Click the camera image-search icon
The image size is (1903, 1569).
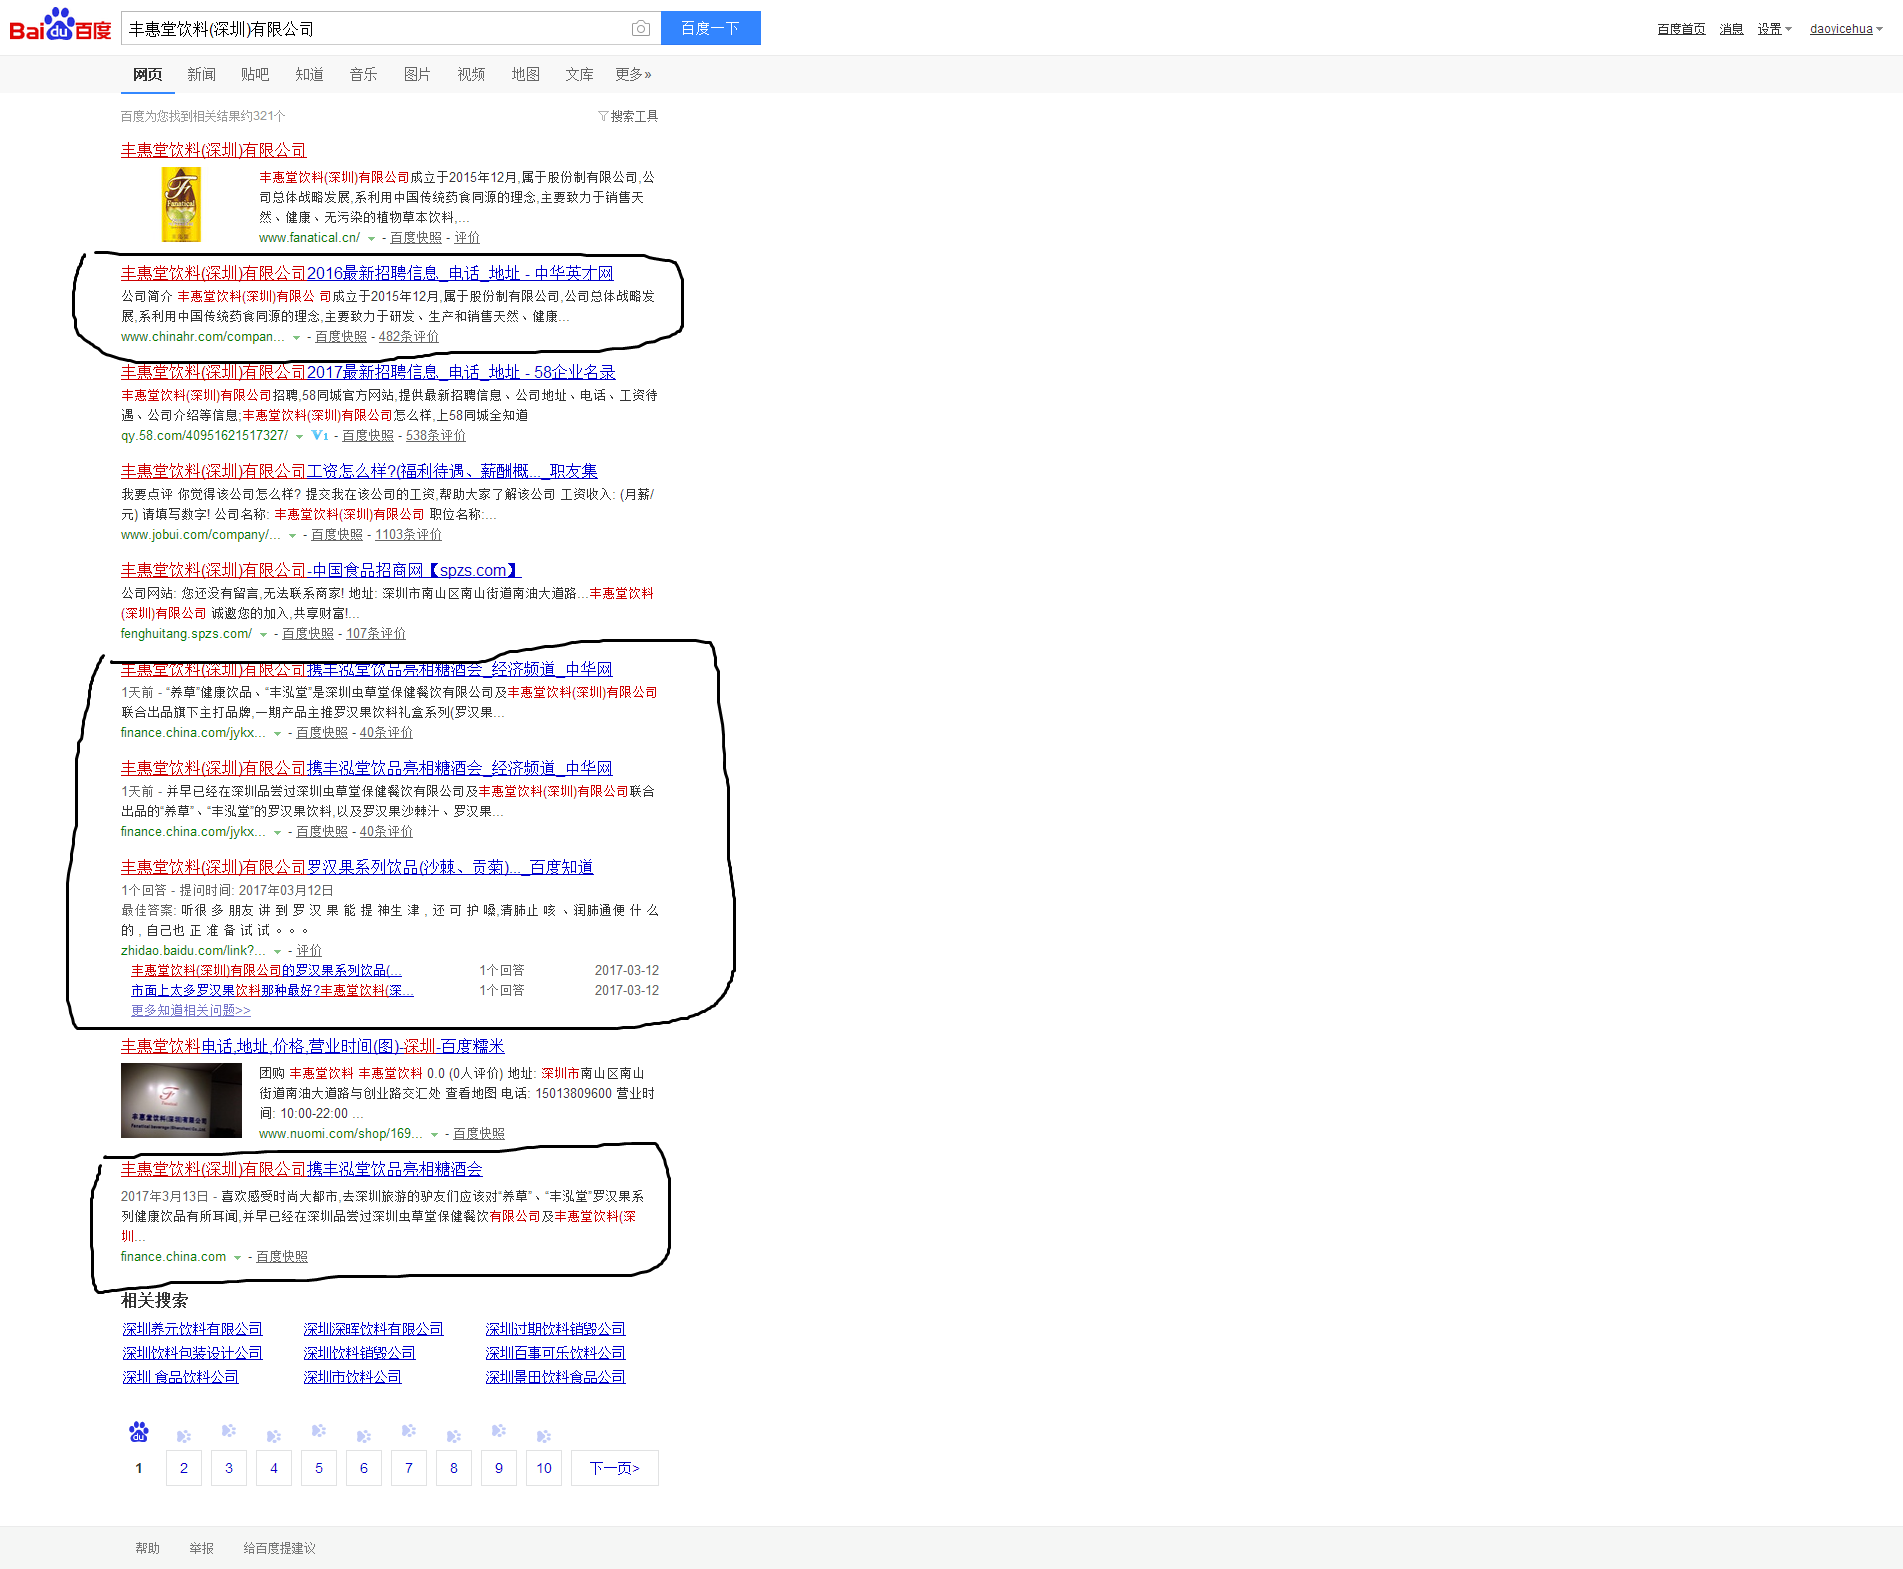(x=641, y=28)
